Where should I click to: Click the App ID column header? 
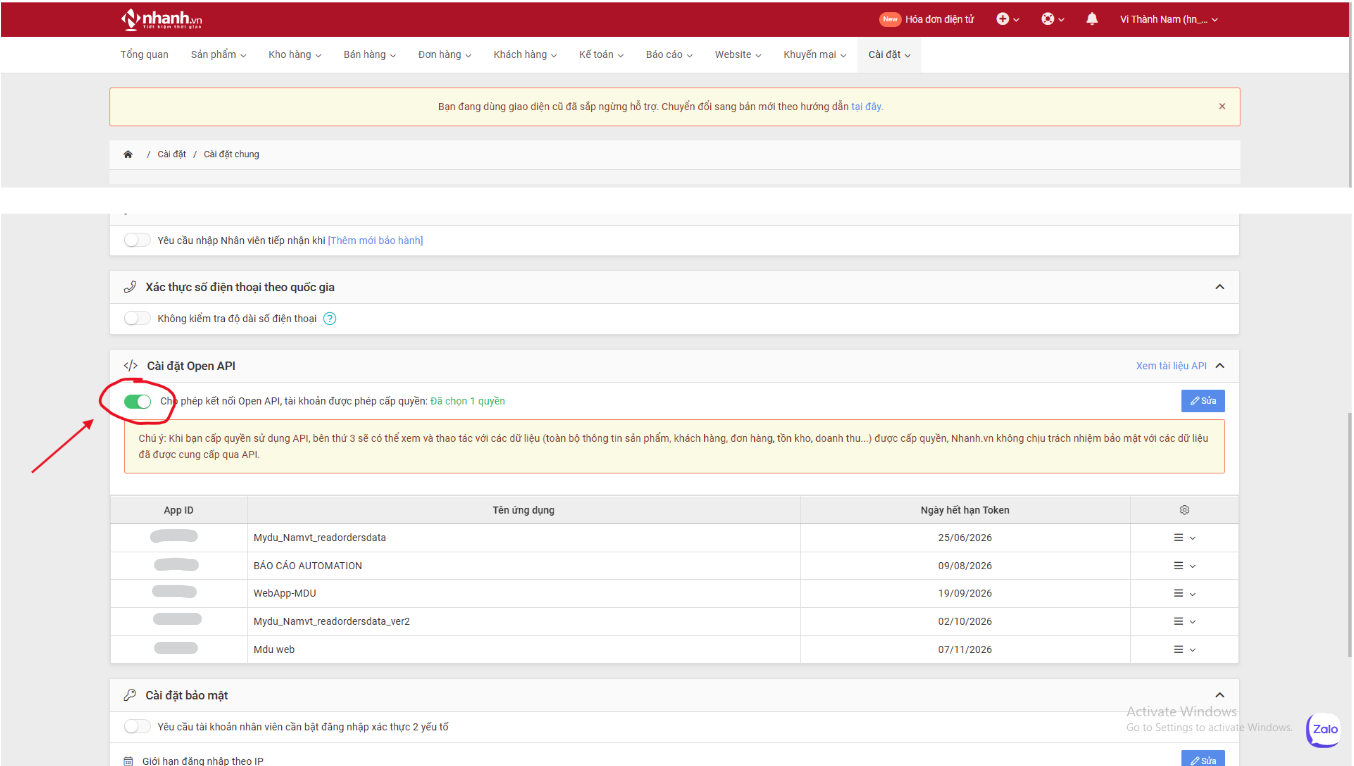pyautogui.click(x=179, y=510)
